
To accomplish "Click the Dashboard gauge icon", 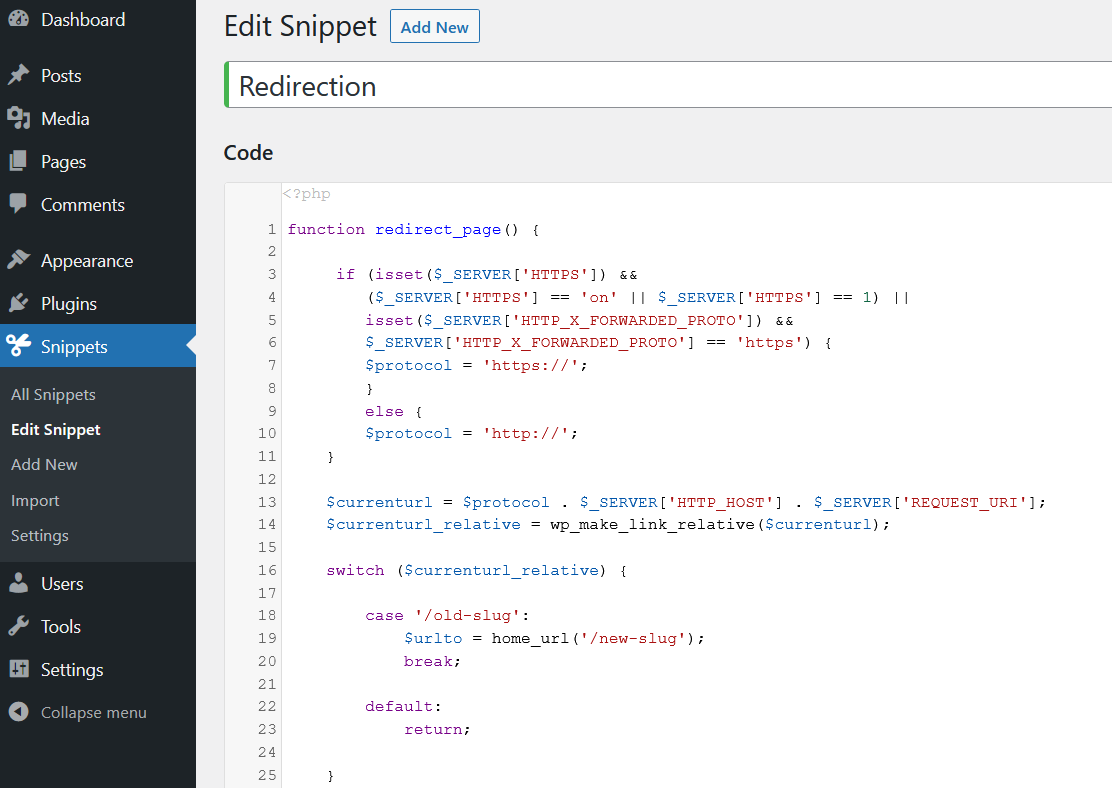I will click(18, 19).
